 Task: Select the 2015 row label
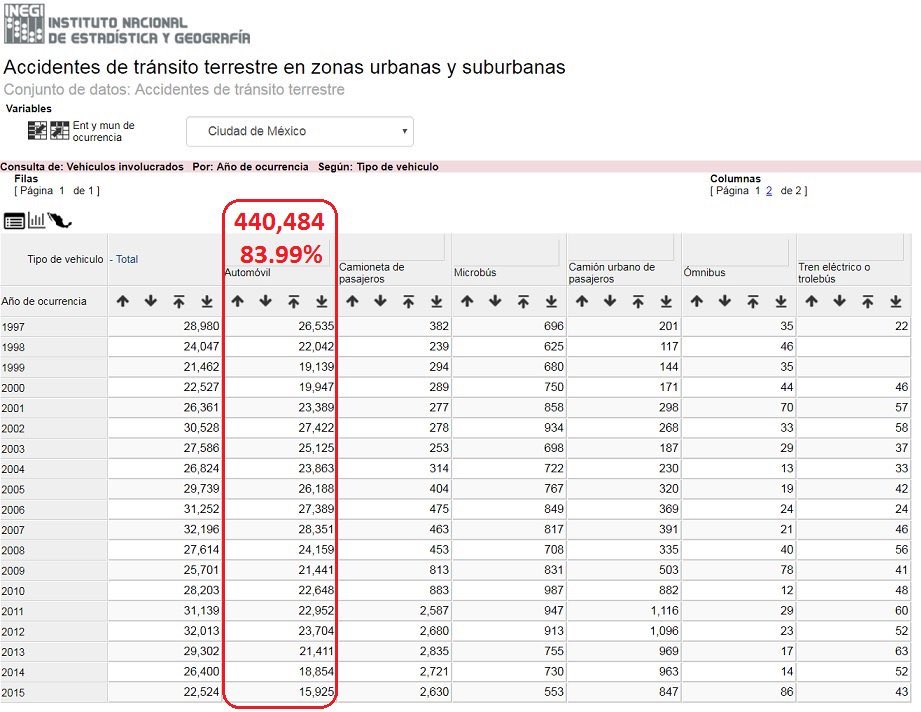(13, 693)
